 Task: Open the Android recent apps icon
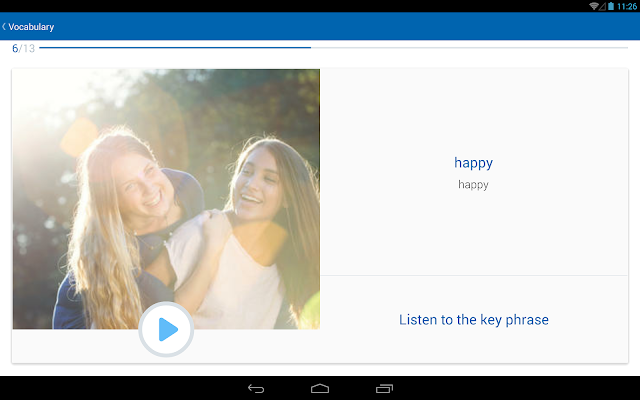(x=384, y=389)
